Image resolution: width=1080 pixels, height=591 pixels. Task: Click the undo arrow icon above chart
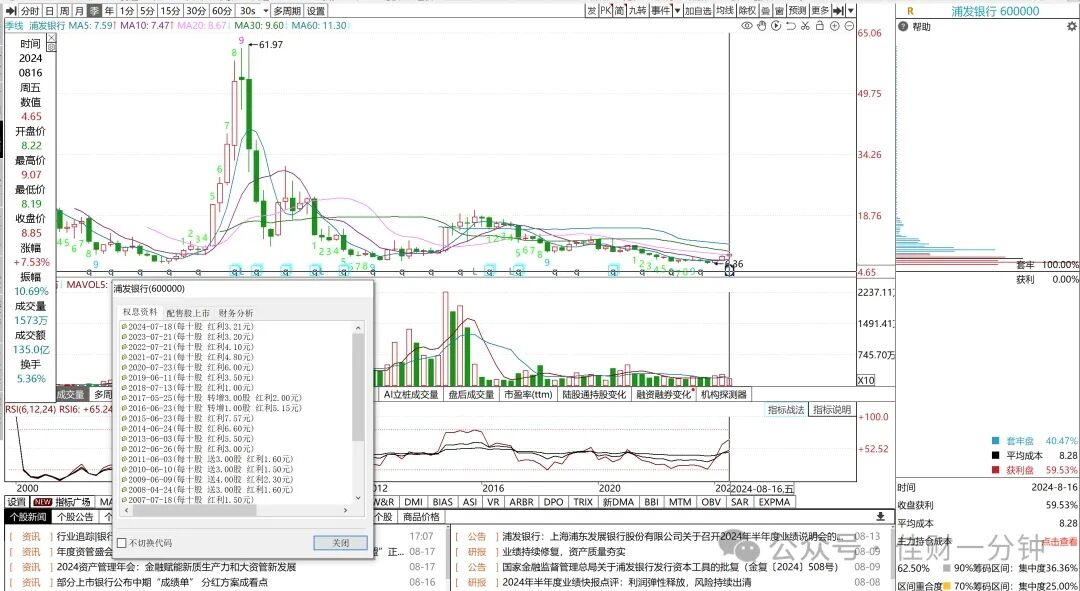[791, 26]
